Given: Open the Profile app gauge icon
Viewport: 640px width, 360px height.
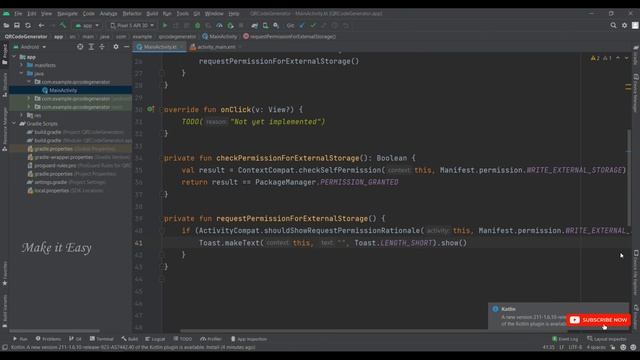Looking at the screenshot, I should (219, 25).
